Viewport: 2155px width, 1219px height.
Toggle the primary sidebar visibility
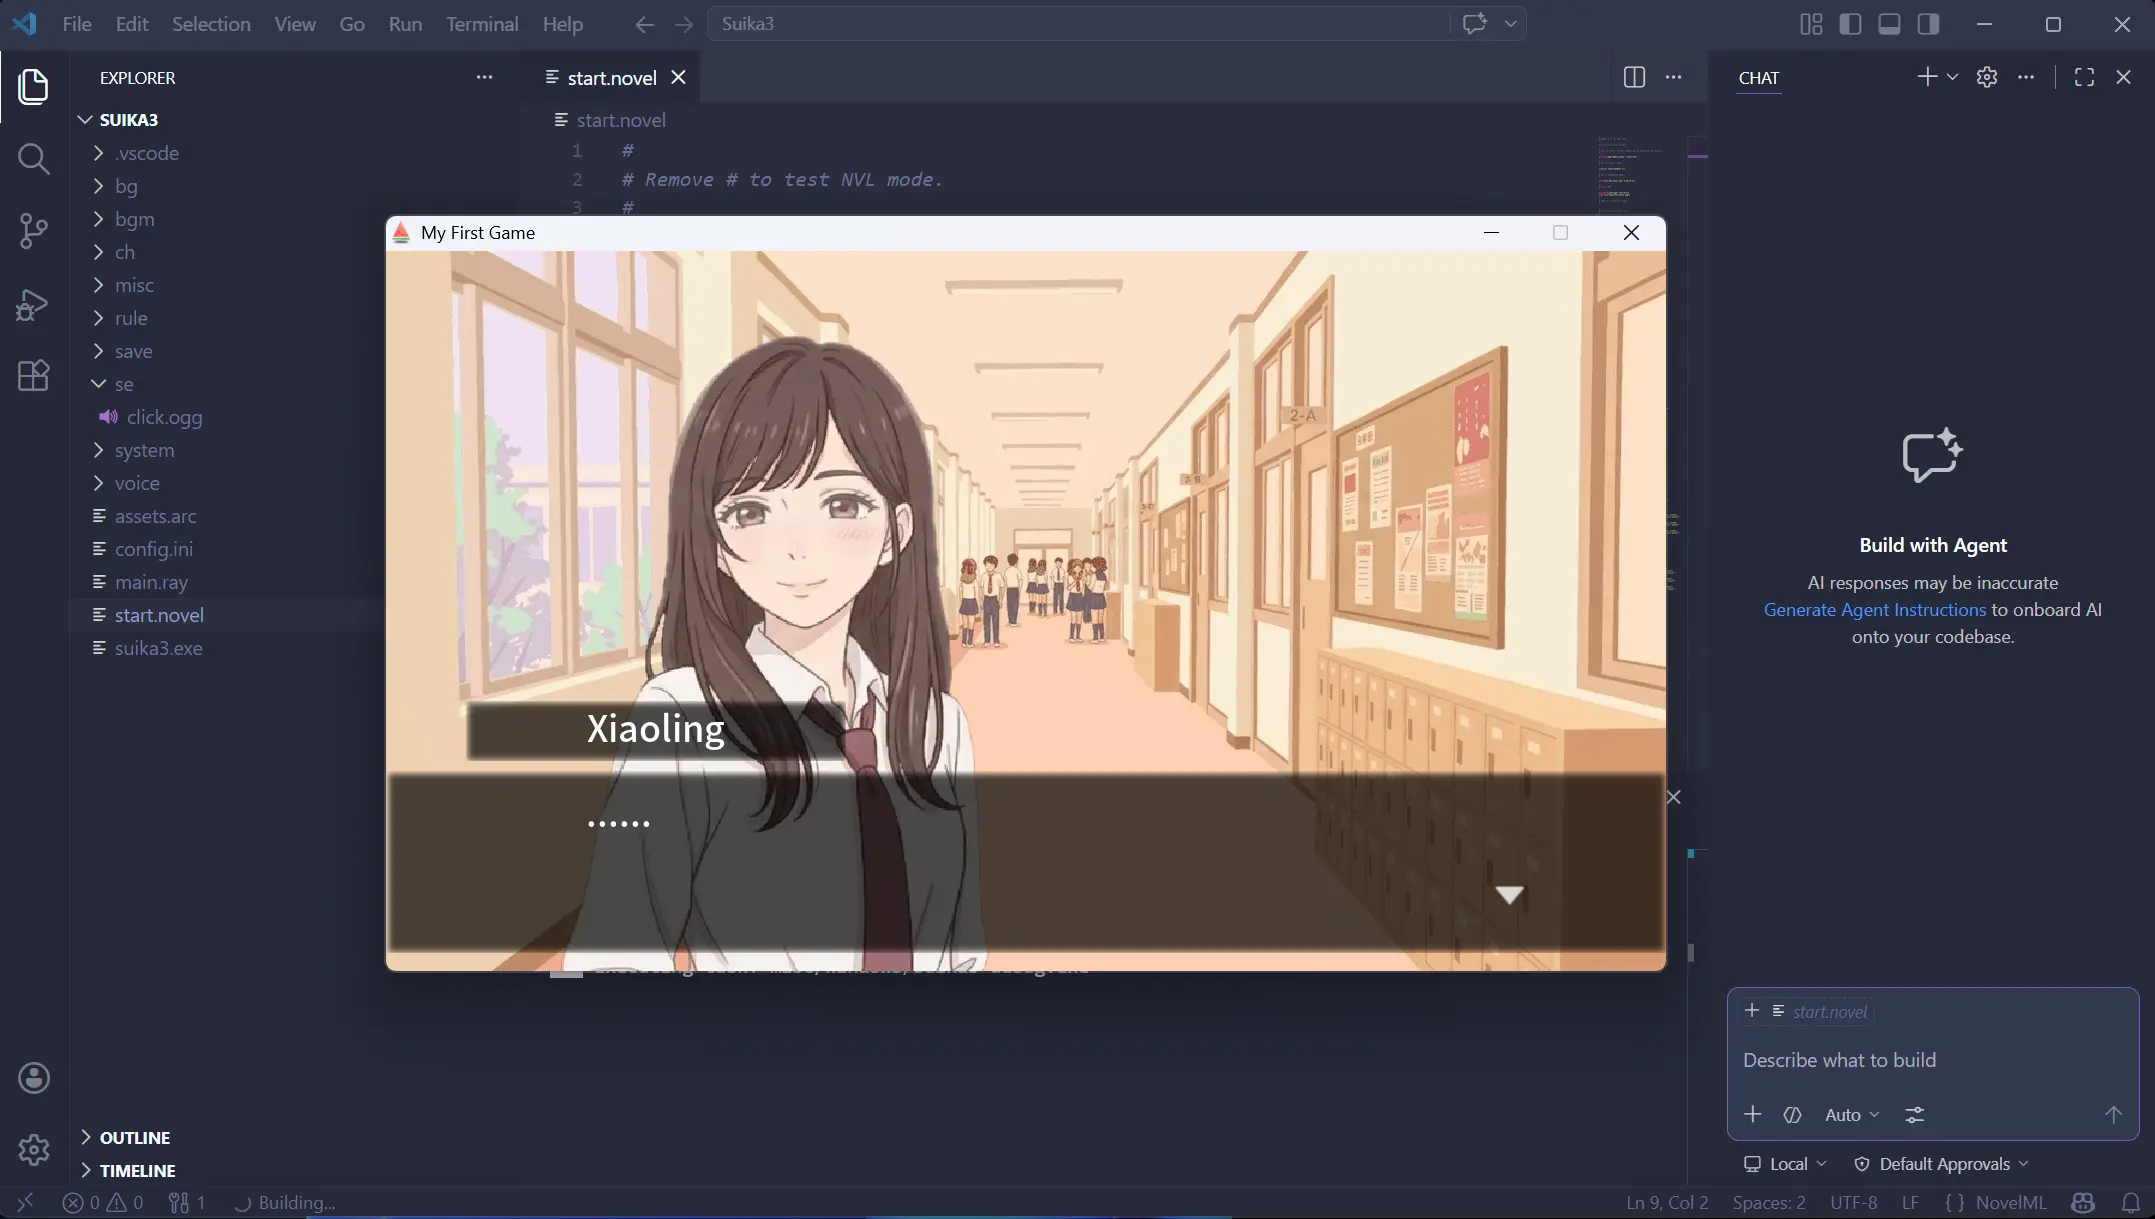point(1849,24)
